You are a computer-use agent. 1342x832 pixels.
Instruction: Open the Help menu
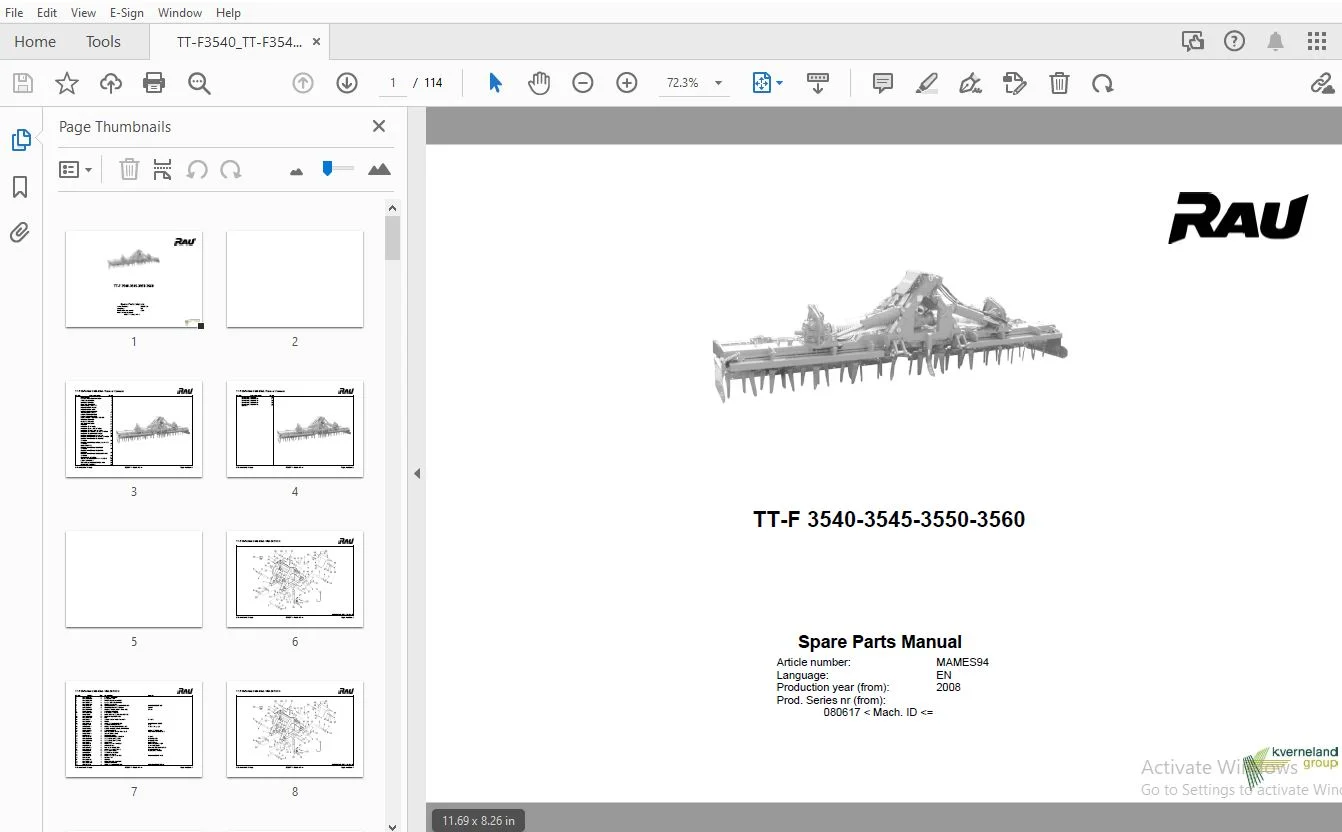click(x=228, y=12)
